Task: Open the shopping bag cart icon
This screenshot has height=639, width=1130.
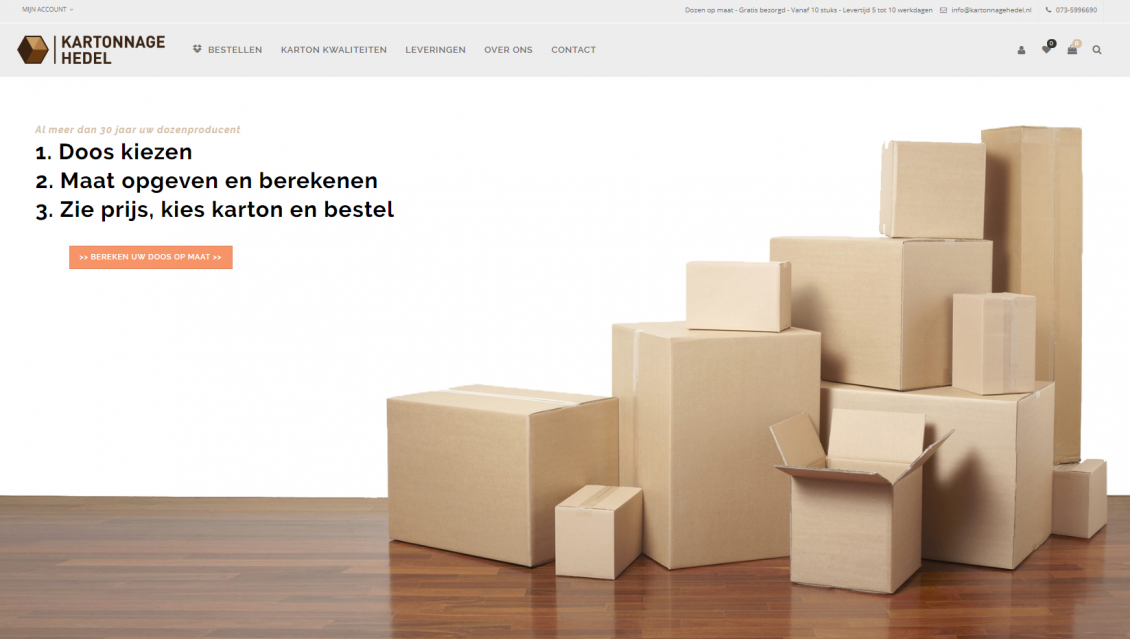Action: tap(1072, 50)
